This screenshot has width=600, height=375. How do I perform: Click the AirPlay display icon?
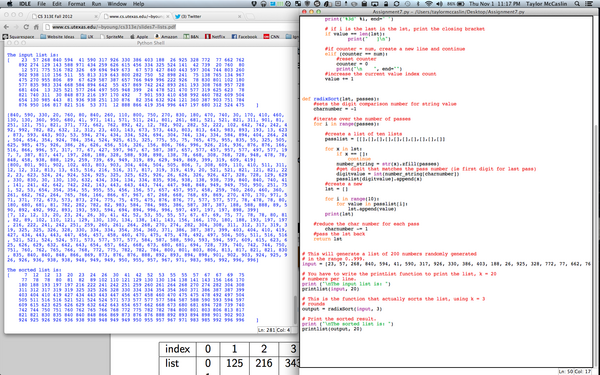click(375, 3)
